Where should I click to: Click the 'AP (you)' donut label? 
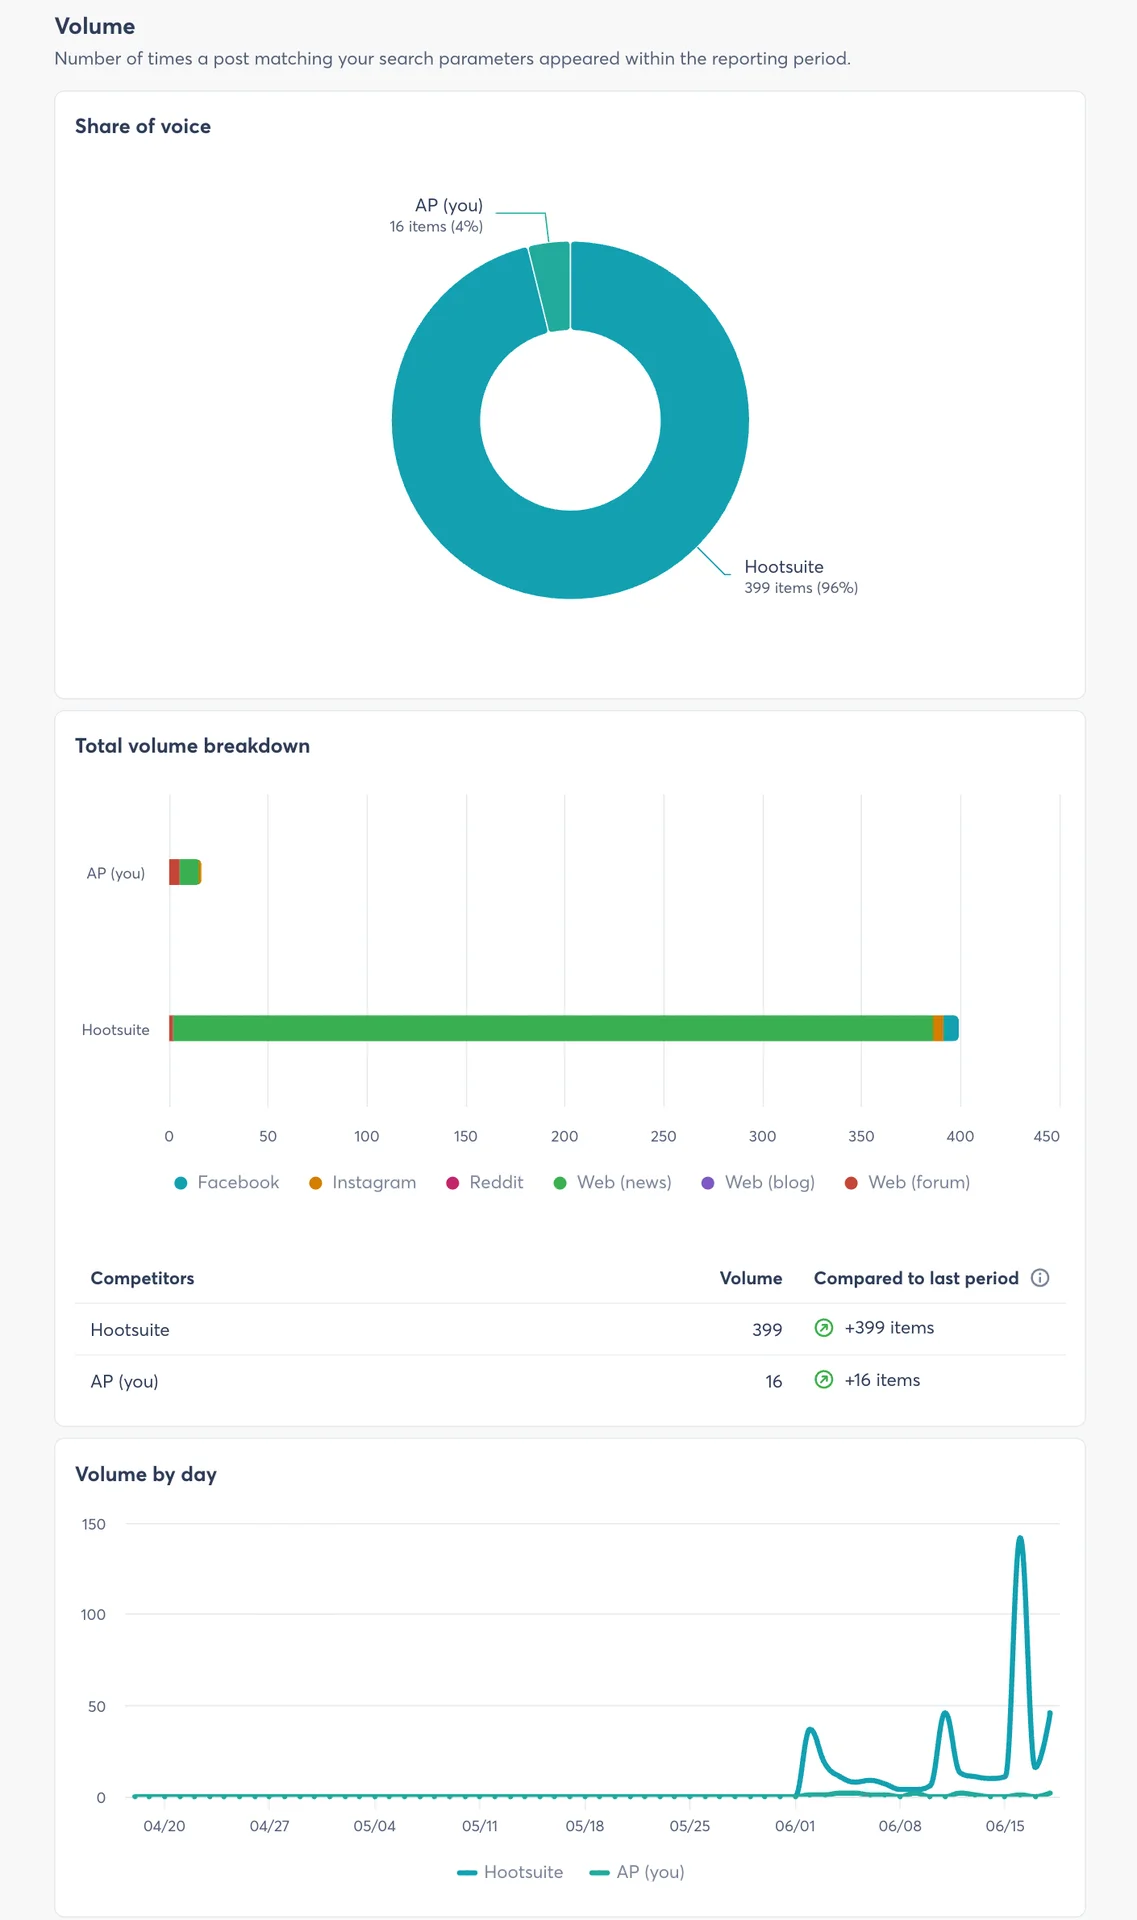(449, 205)
